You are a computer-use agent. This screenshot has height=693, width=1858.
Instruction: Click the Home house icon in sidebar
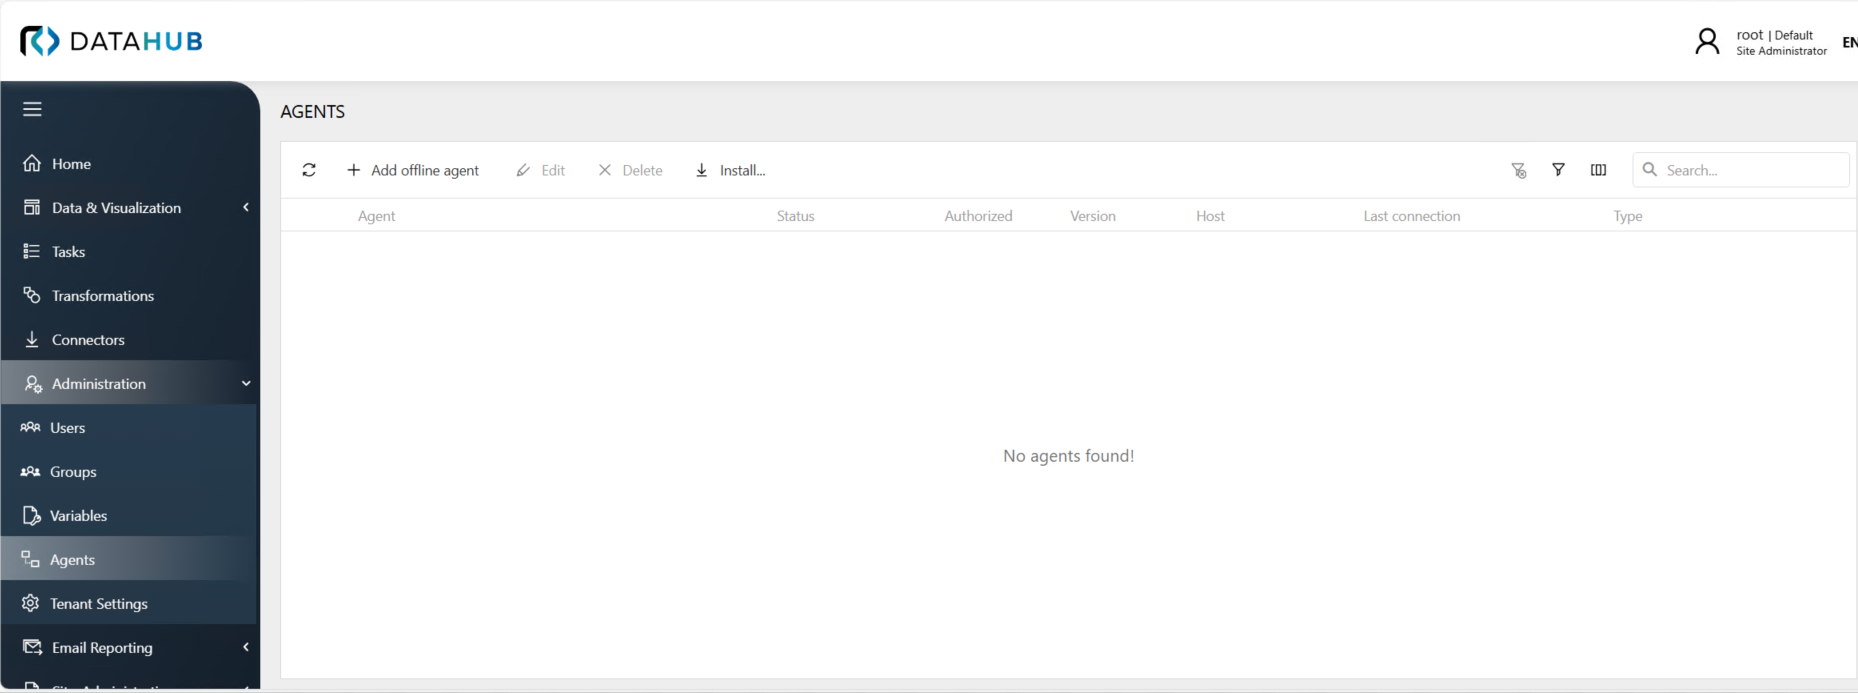pyautogui.click(x=32, y=163)
